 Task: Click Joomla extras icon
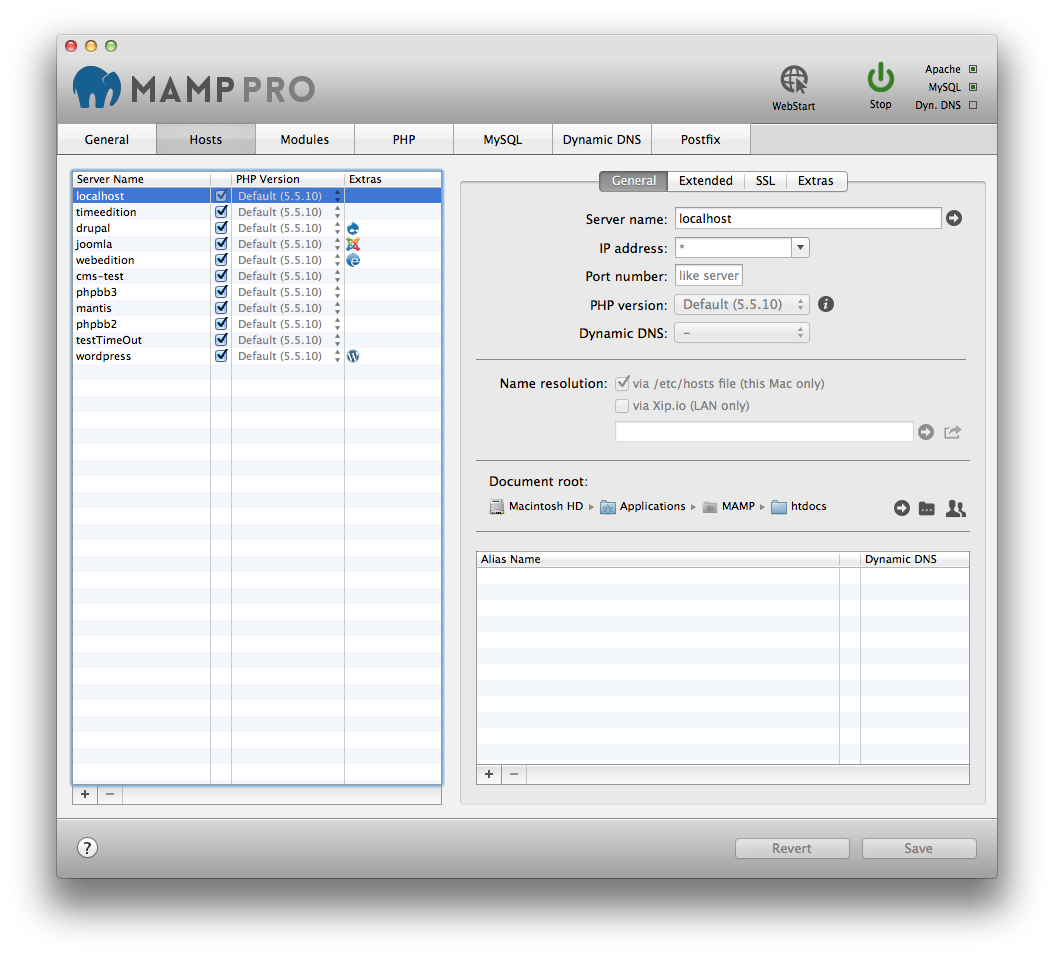353,245
